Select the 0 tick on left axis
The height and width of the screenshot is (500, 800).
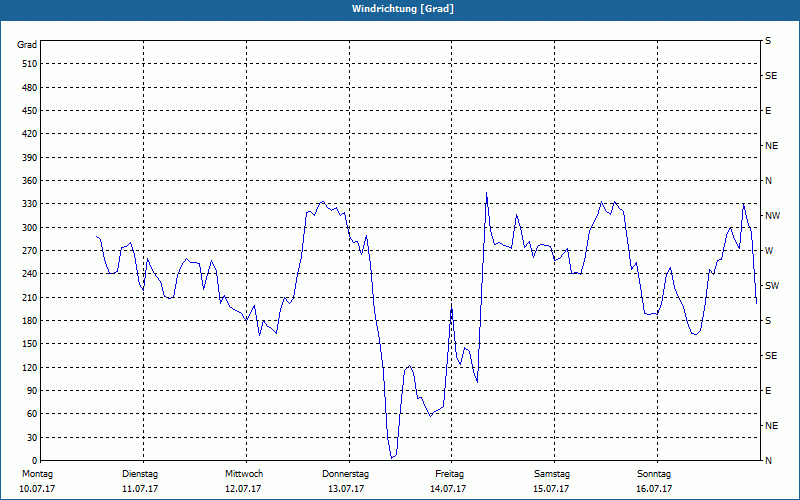tap(35, 461)
